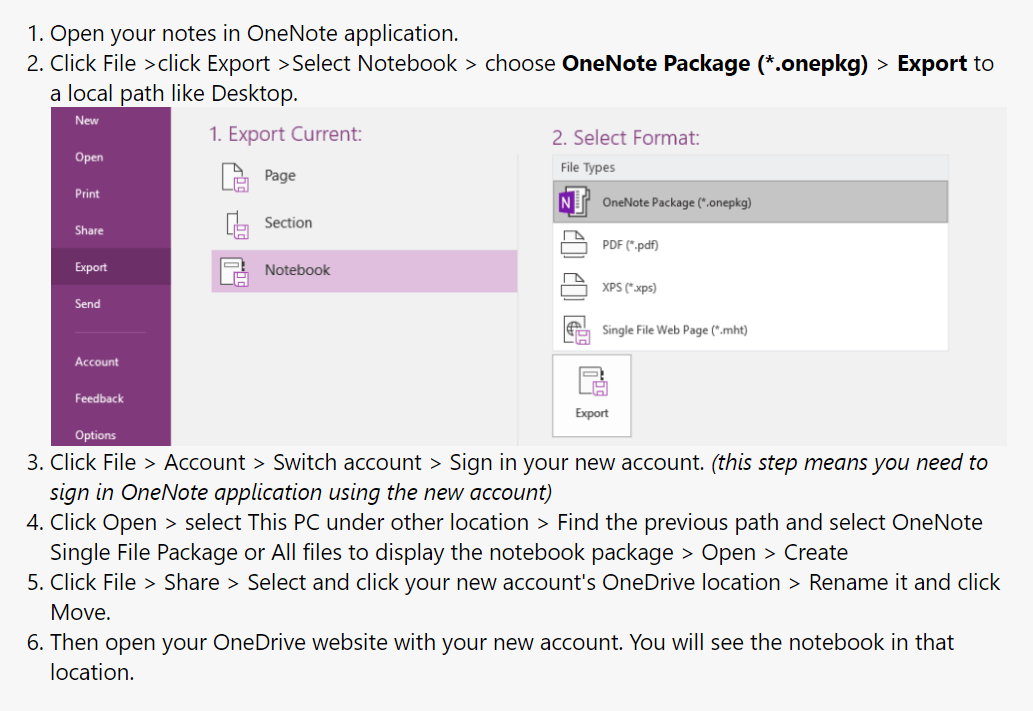This screenshot has height=711, width=1033.
Task: Select the Export sidebar entry
Action: (111, 267)
